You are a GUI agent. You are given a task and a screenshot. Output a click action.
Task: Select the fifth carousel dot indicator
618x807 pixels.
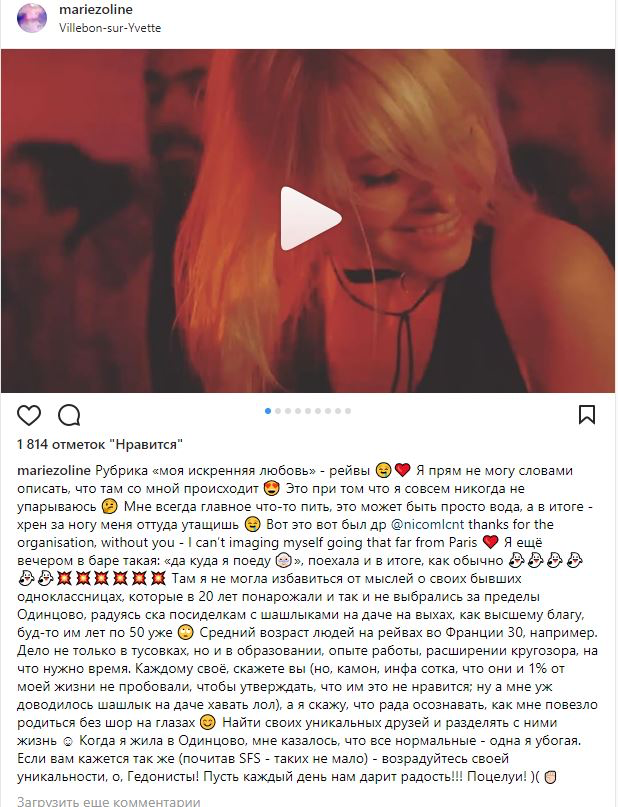308,411
